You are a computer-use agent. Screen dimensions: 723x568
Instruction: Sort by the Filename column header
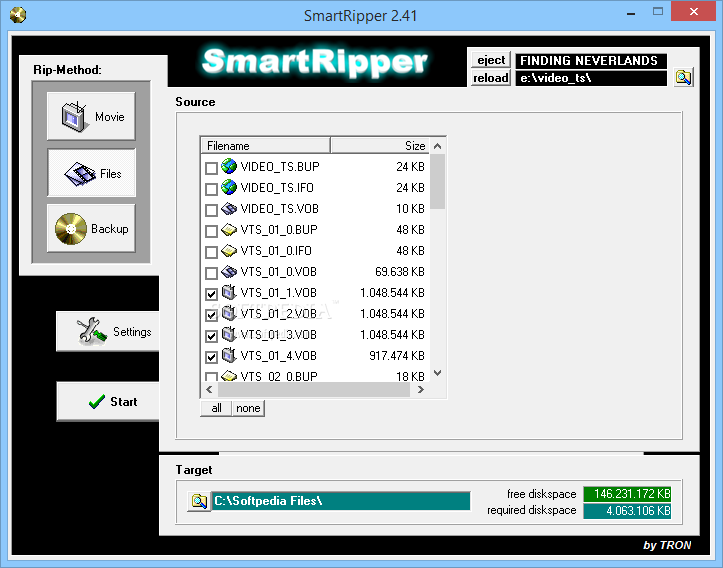click(x=266, y=146)
